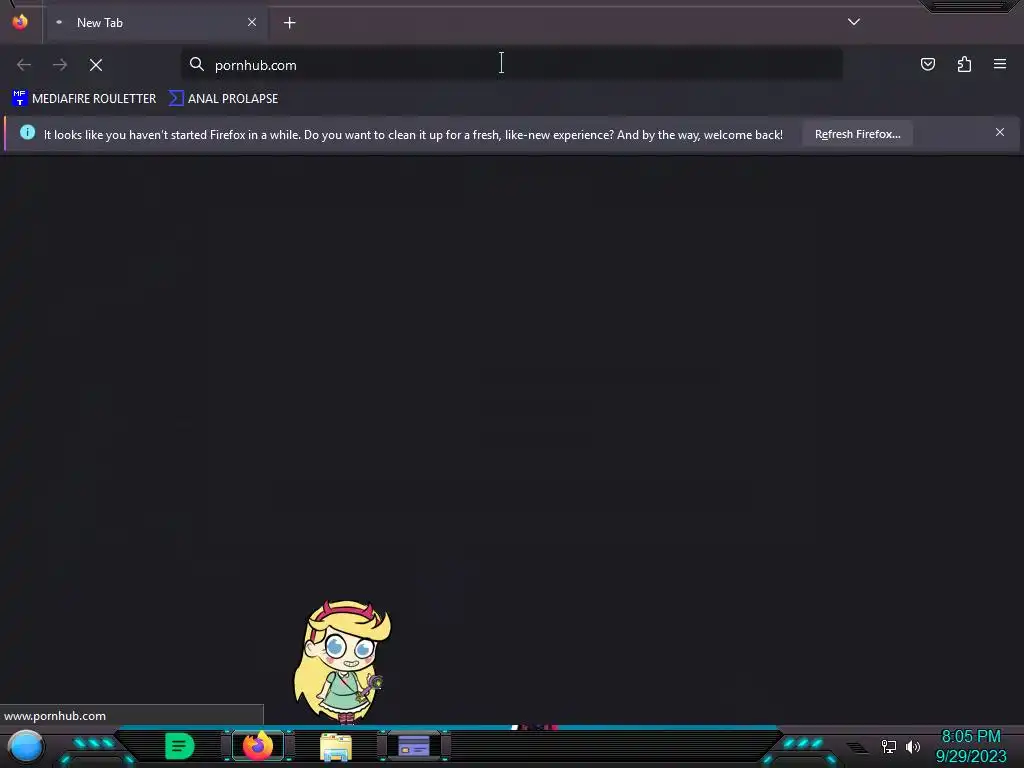Image resolution: width=1024 pixels, height=768 pixels.
Task: Click the Firefox taskbar icon
Action: point(258,746)
